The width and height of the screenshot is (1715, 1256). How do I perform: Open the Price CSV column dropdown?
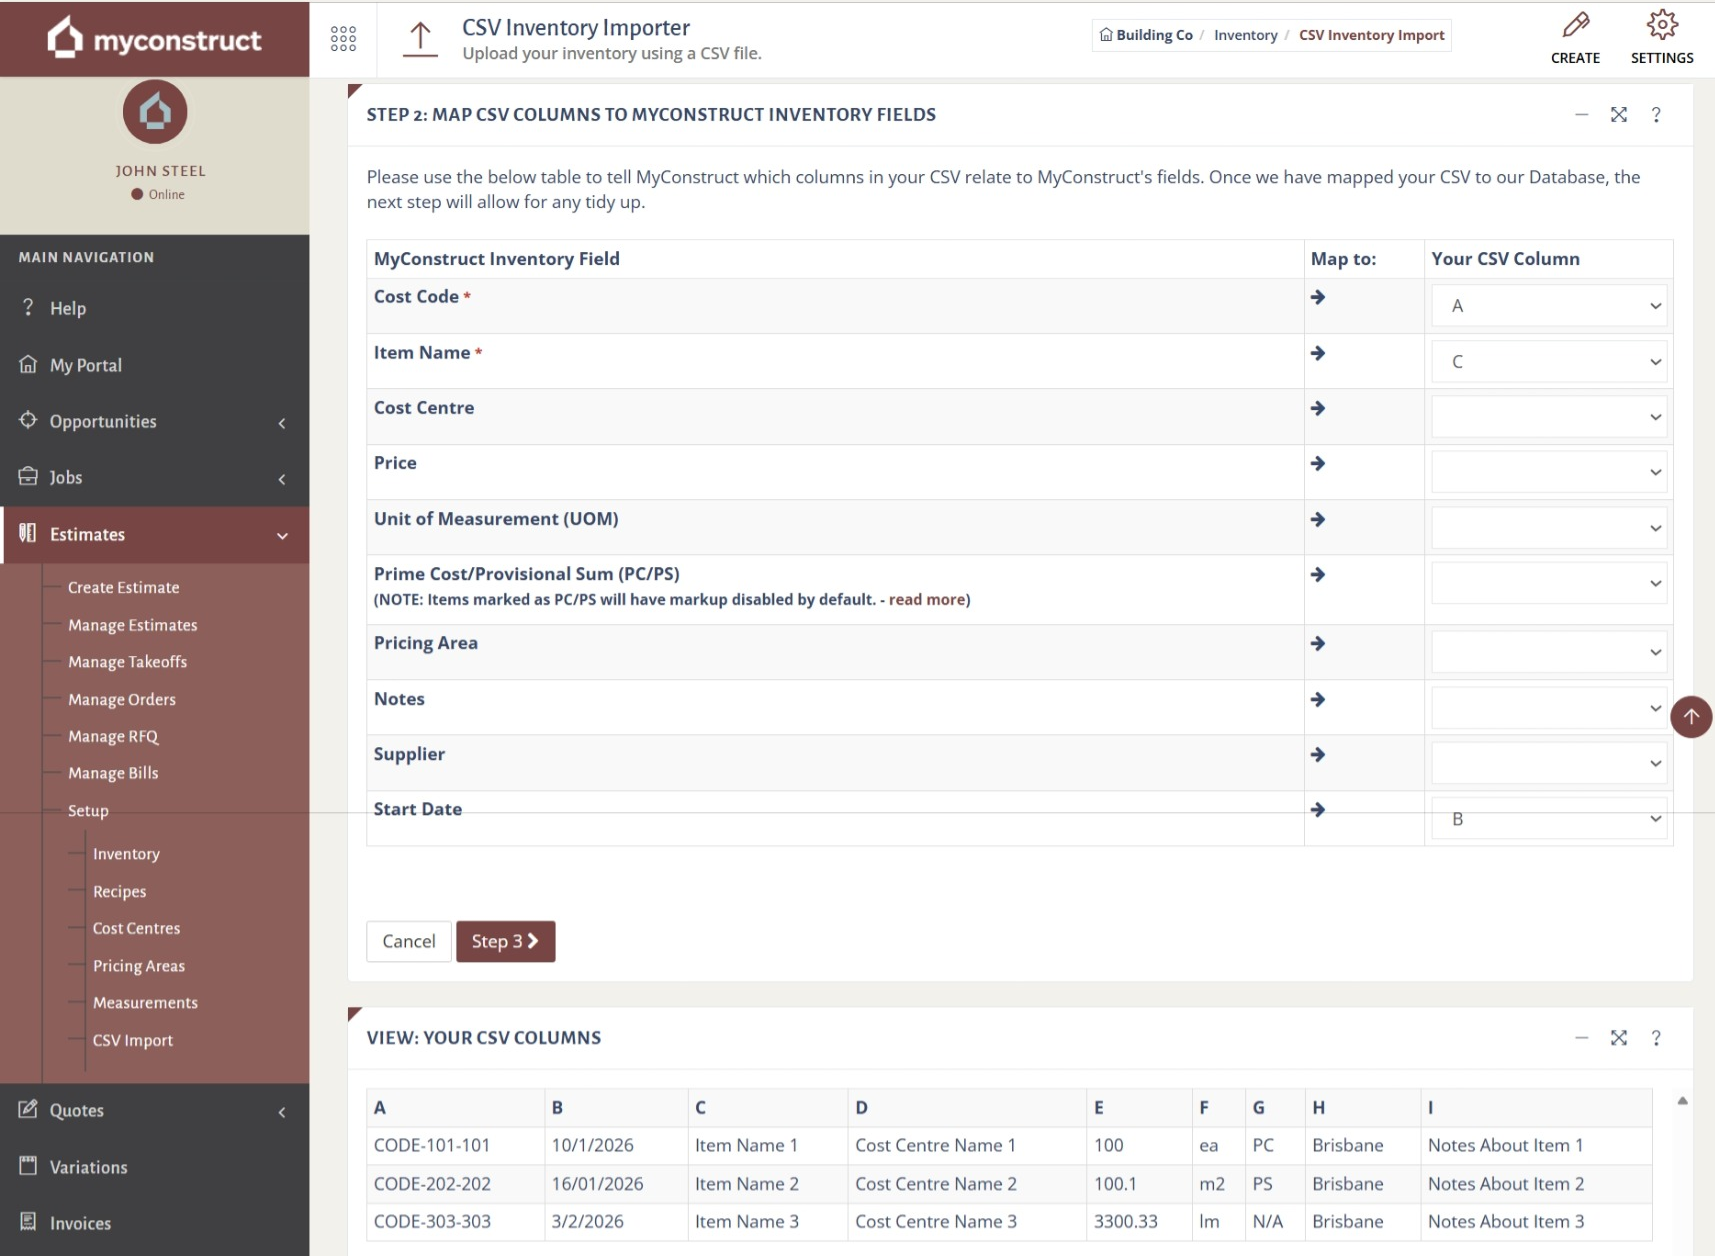(x=1548, y=472)
